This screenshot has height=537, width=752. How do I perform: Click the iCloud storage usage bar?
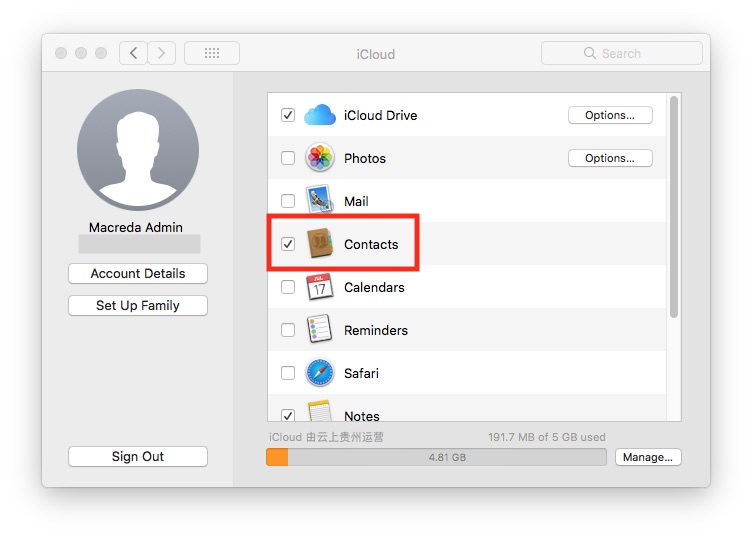click(x=436, y=457)
